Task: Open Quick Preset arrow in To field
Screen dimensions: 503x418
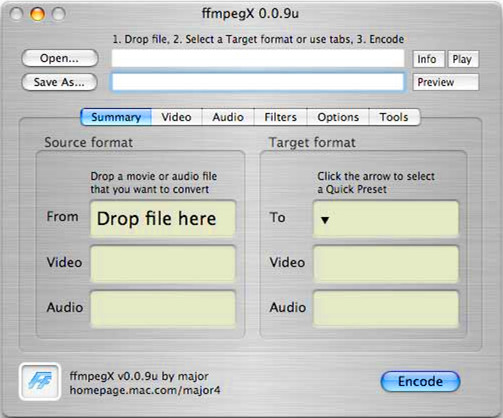Action: [325, 220]
